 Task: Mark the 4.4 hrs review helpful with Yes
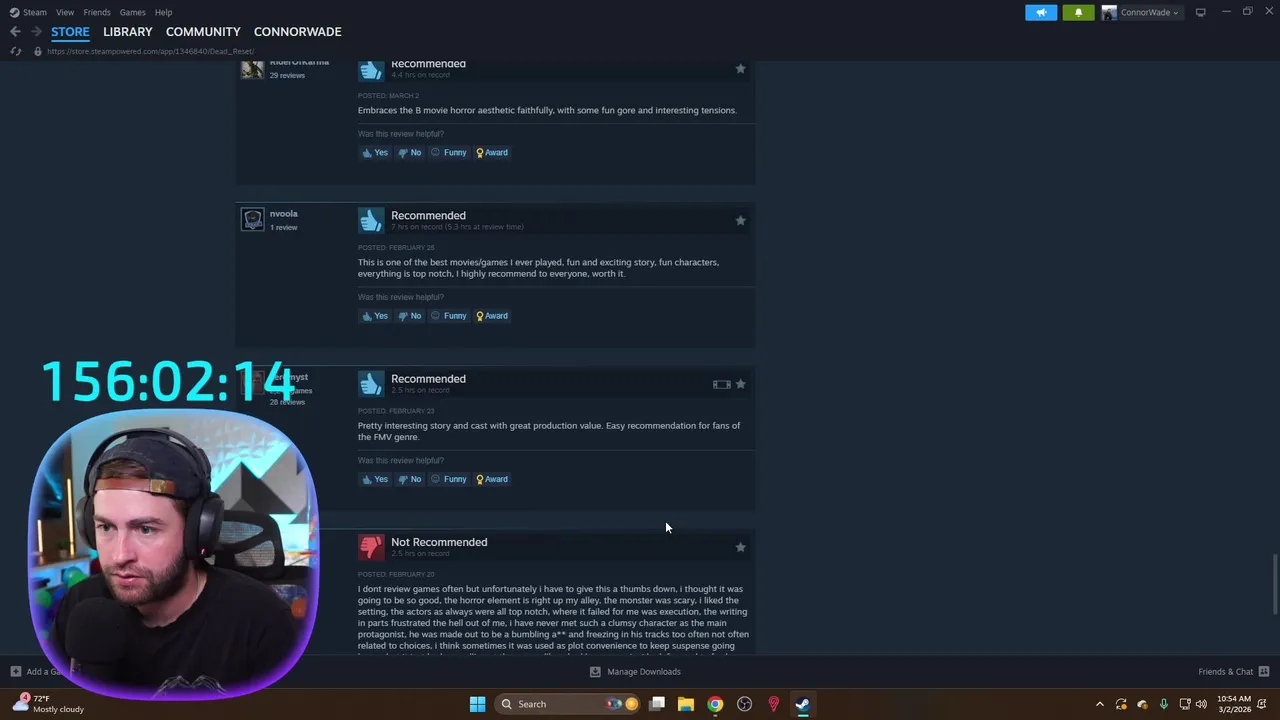375,153
